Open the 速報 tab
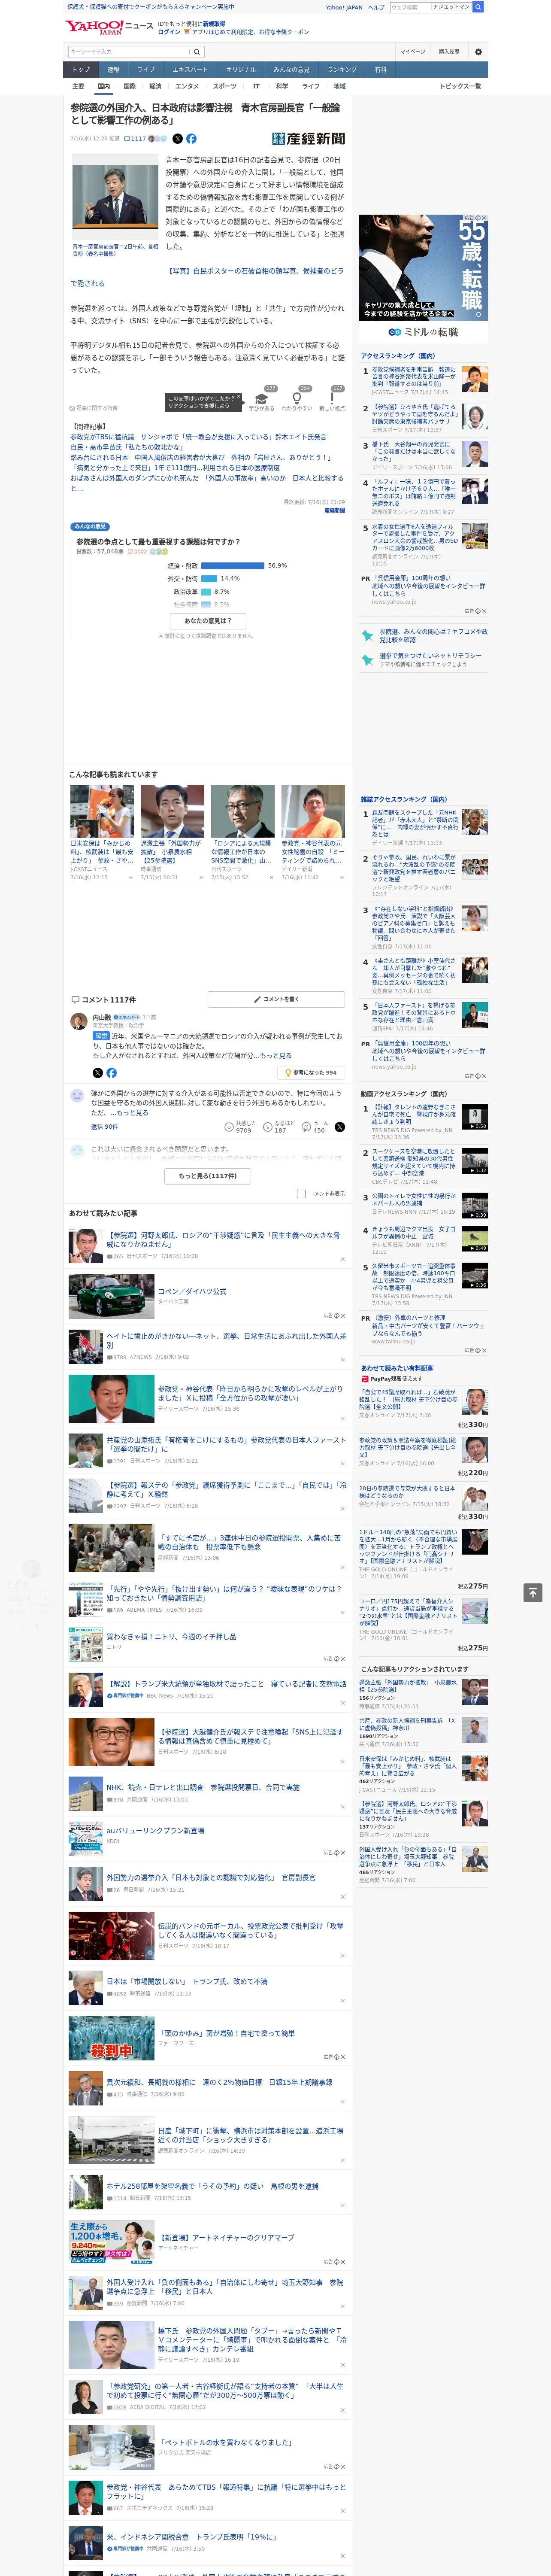 coord(113,70)
